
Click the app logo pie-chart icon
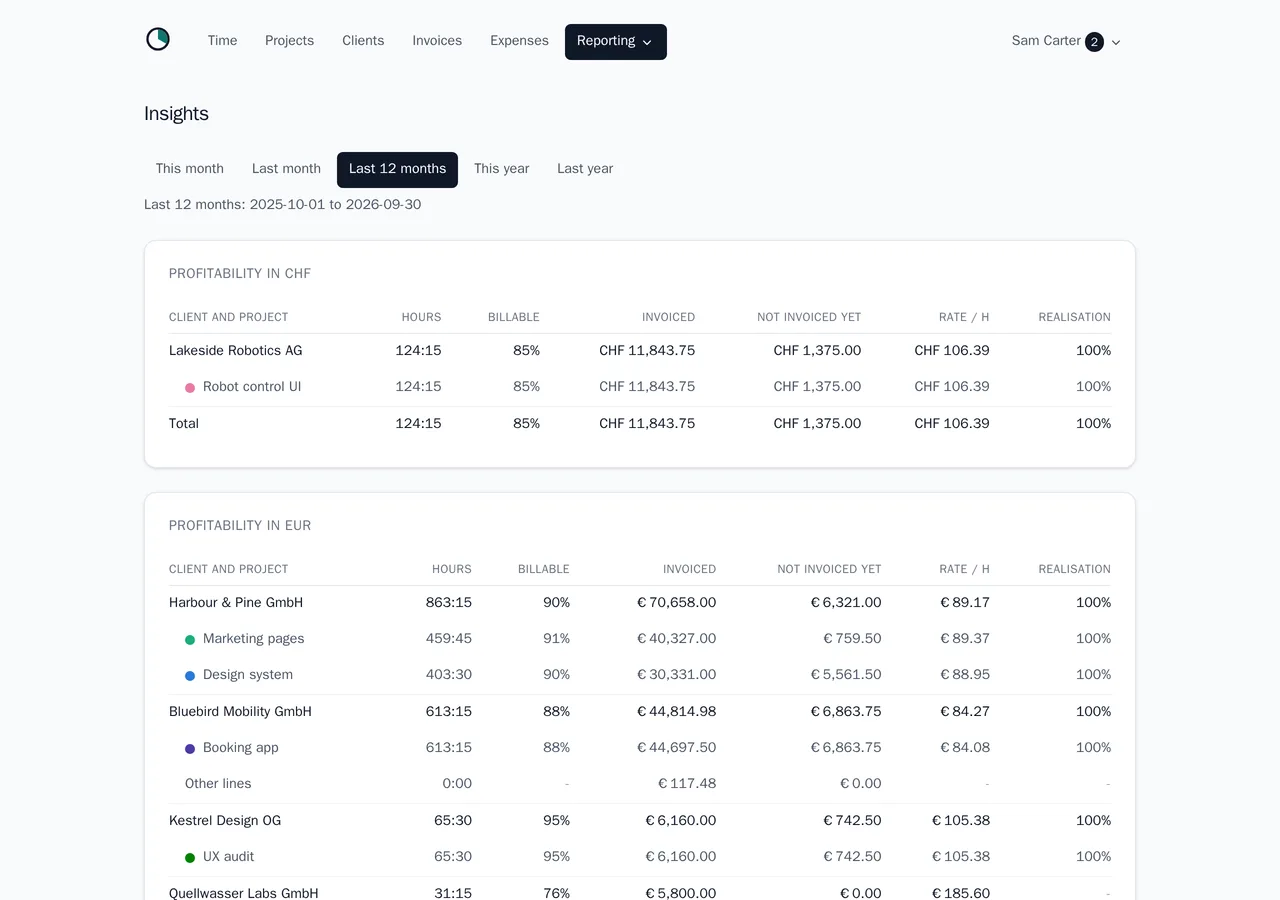(x=158, y=40)
